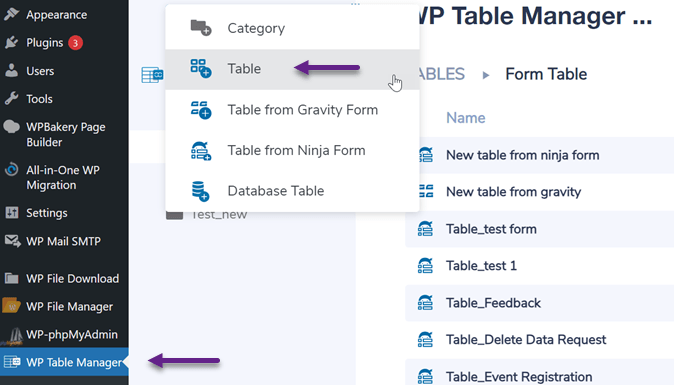The height and width of the screenshot is (386, 674).
Task: Click the Form Table breadcrumb
Action: tap(546, 74)
